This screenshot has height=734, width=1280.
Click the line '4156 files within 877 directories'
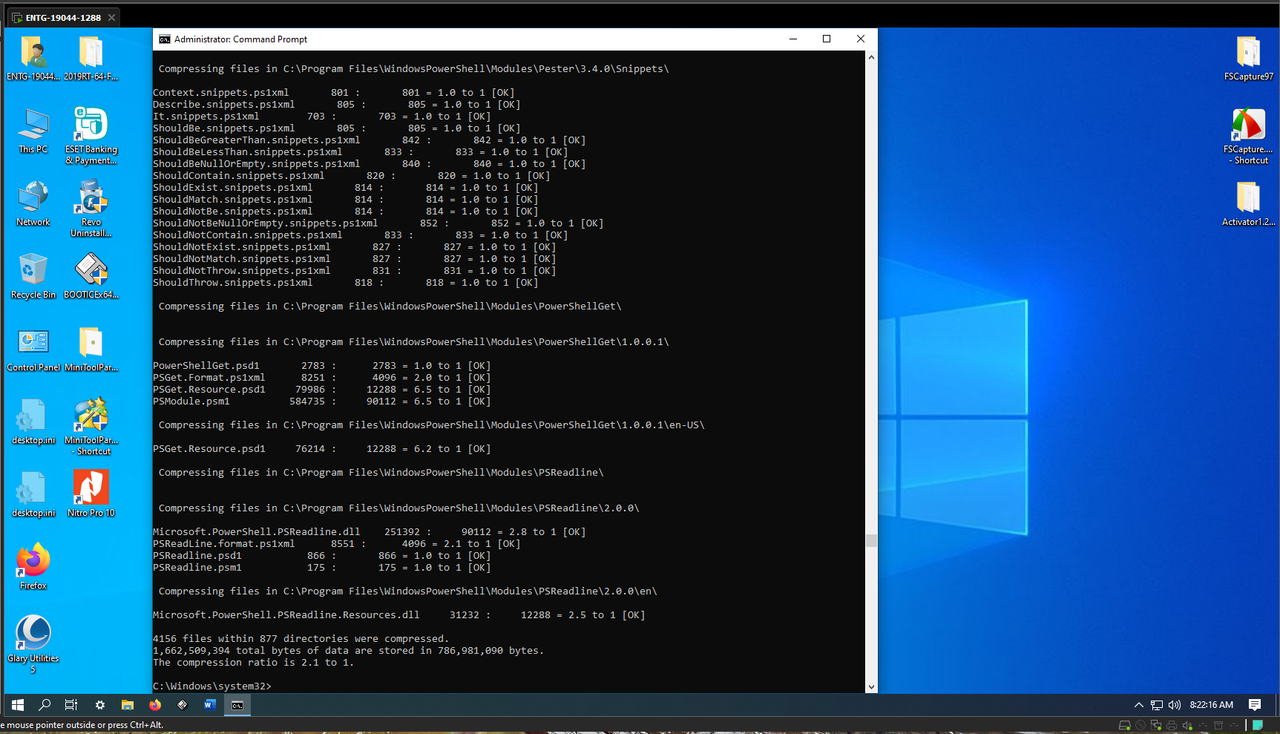point(301,638)
